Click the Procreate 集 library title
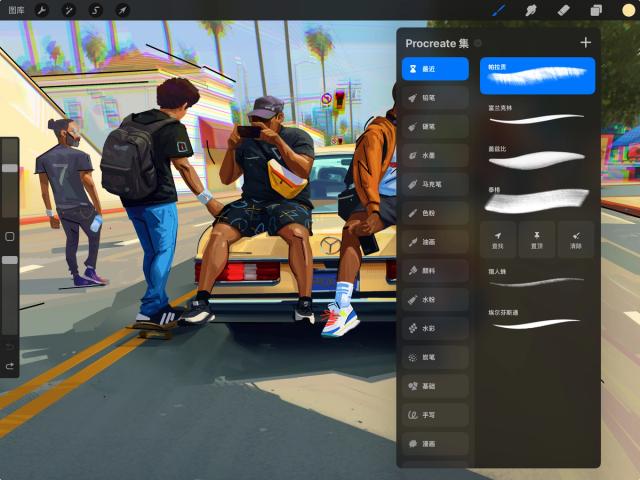Viewport: 640px width, 480px height. pos(437,43)
